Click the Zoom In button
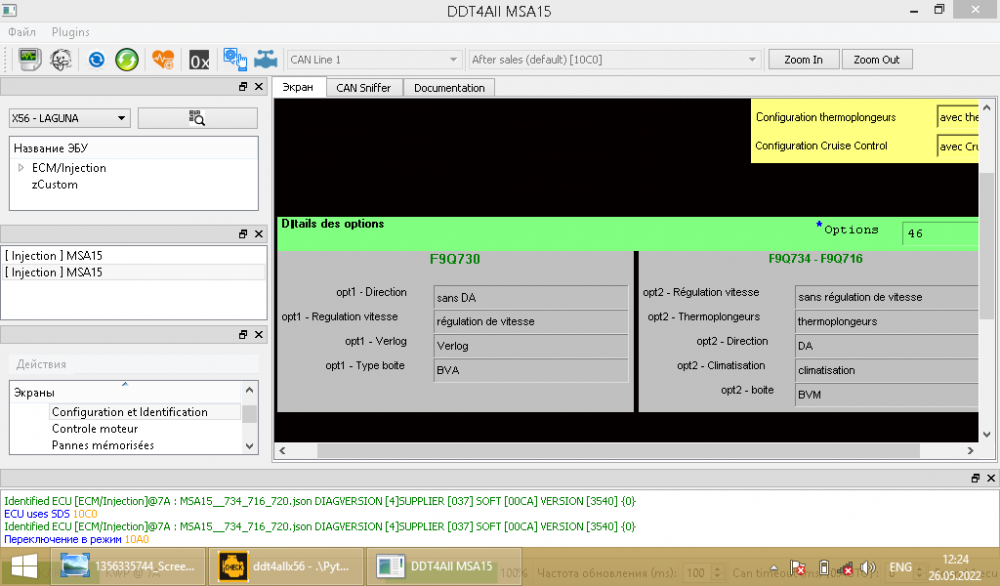 pyautogui.click(x=804, y=59)
